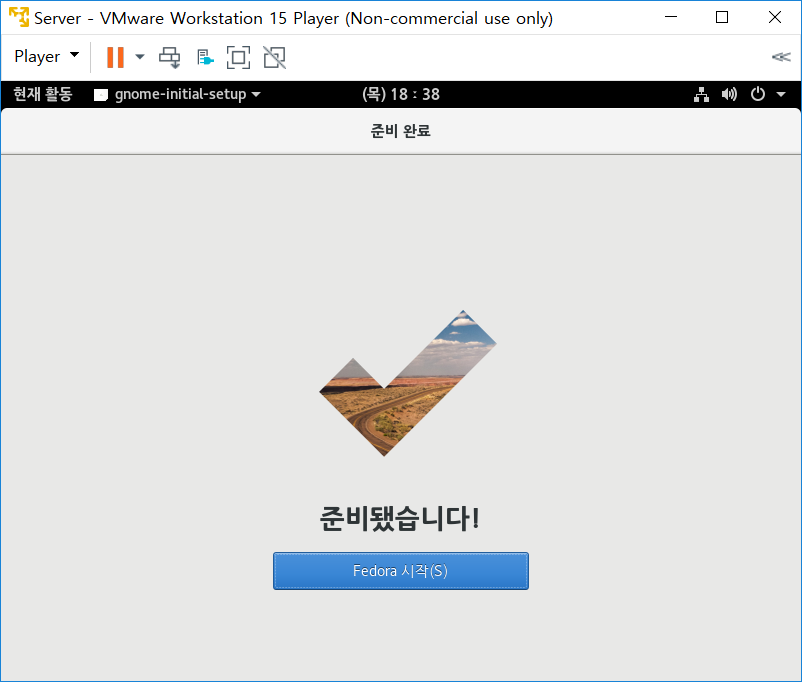Enter full screen mode
The height and width of the screenshot is (682, 802).
pos(238,57)
